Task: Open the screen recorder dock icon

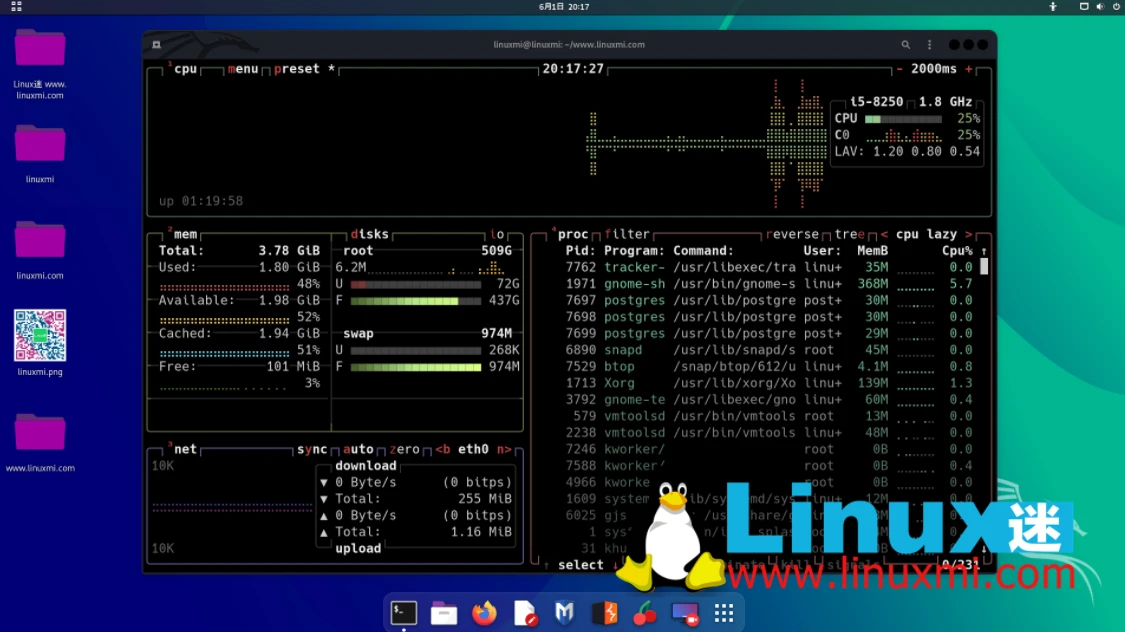Action: pos(684,614)
